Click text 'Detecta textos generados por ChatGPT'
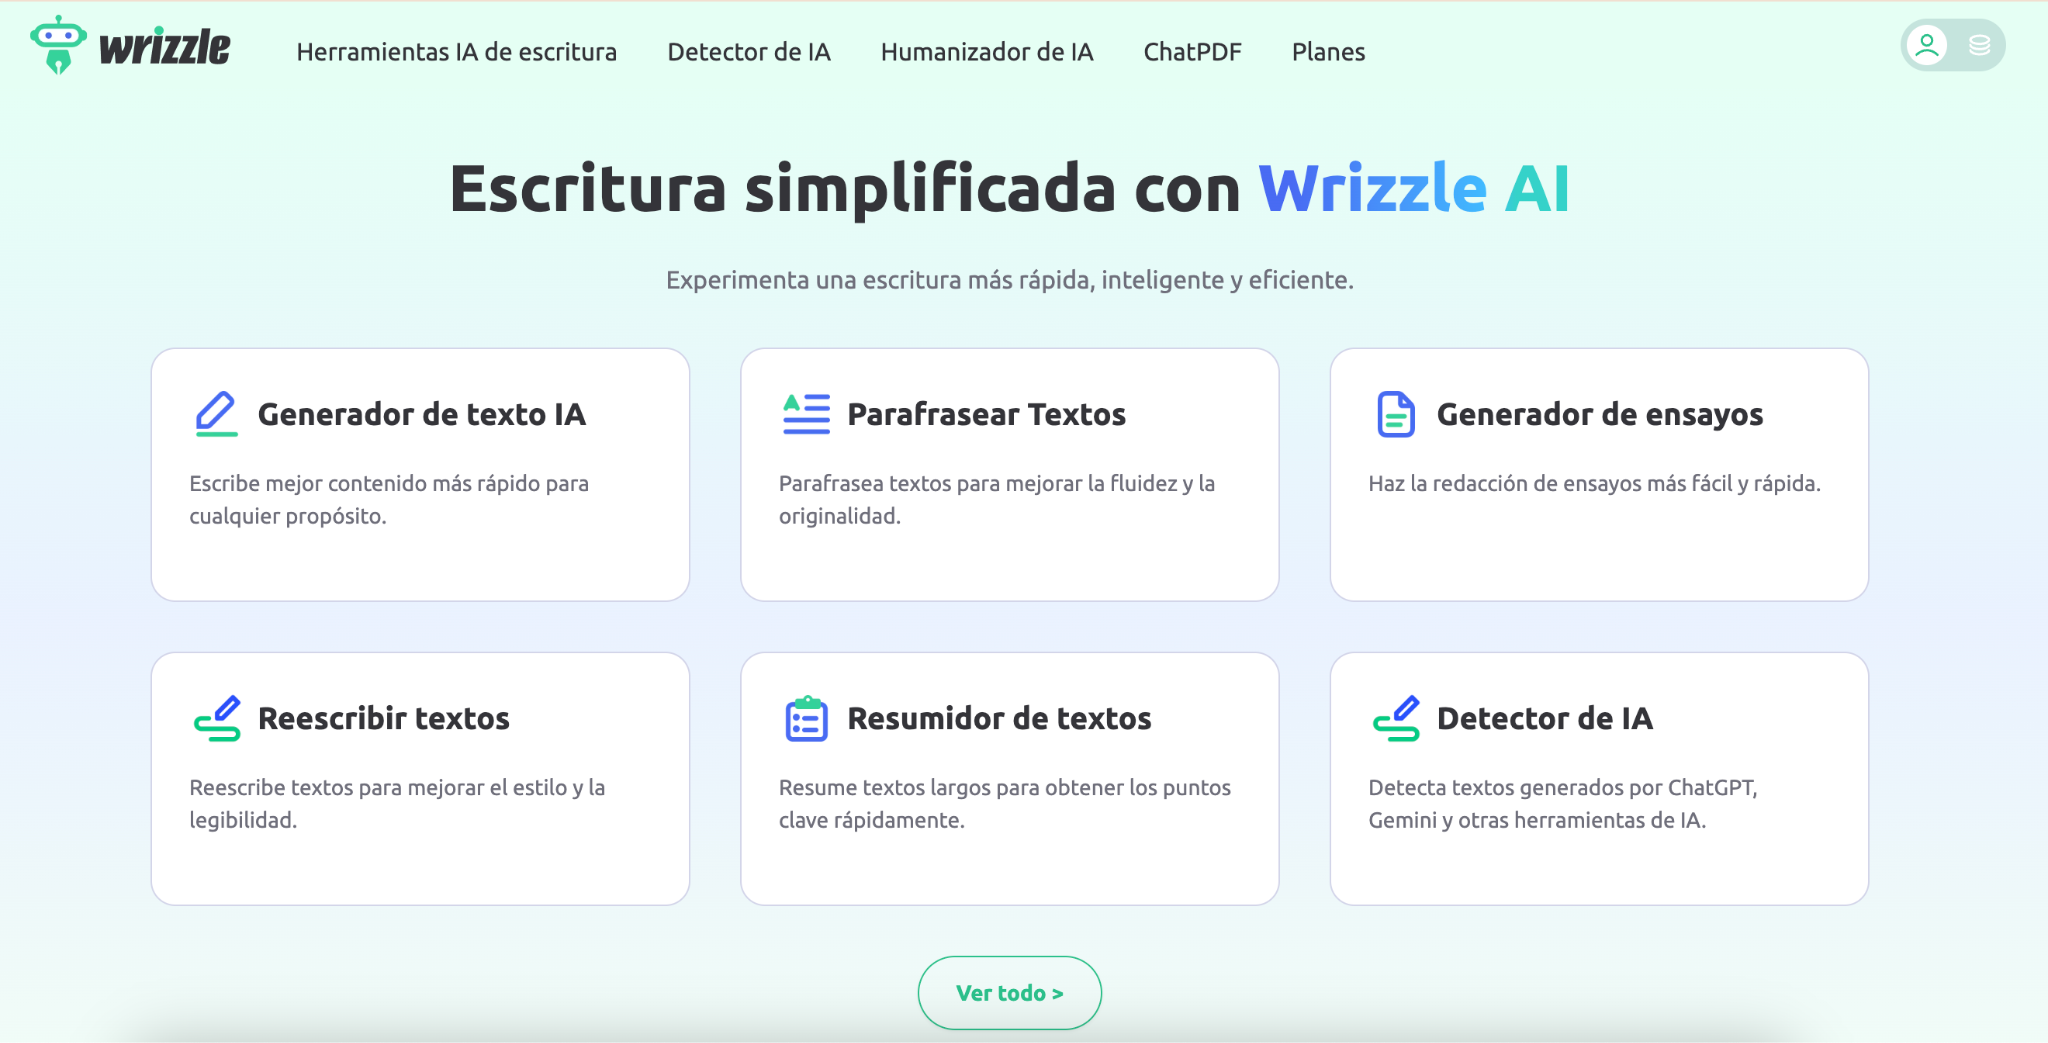Viewport: 2048px width, 1043px height. (x=1562, y=788)
